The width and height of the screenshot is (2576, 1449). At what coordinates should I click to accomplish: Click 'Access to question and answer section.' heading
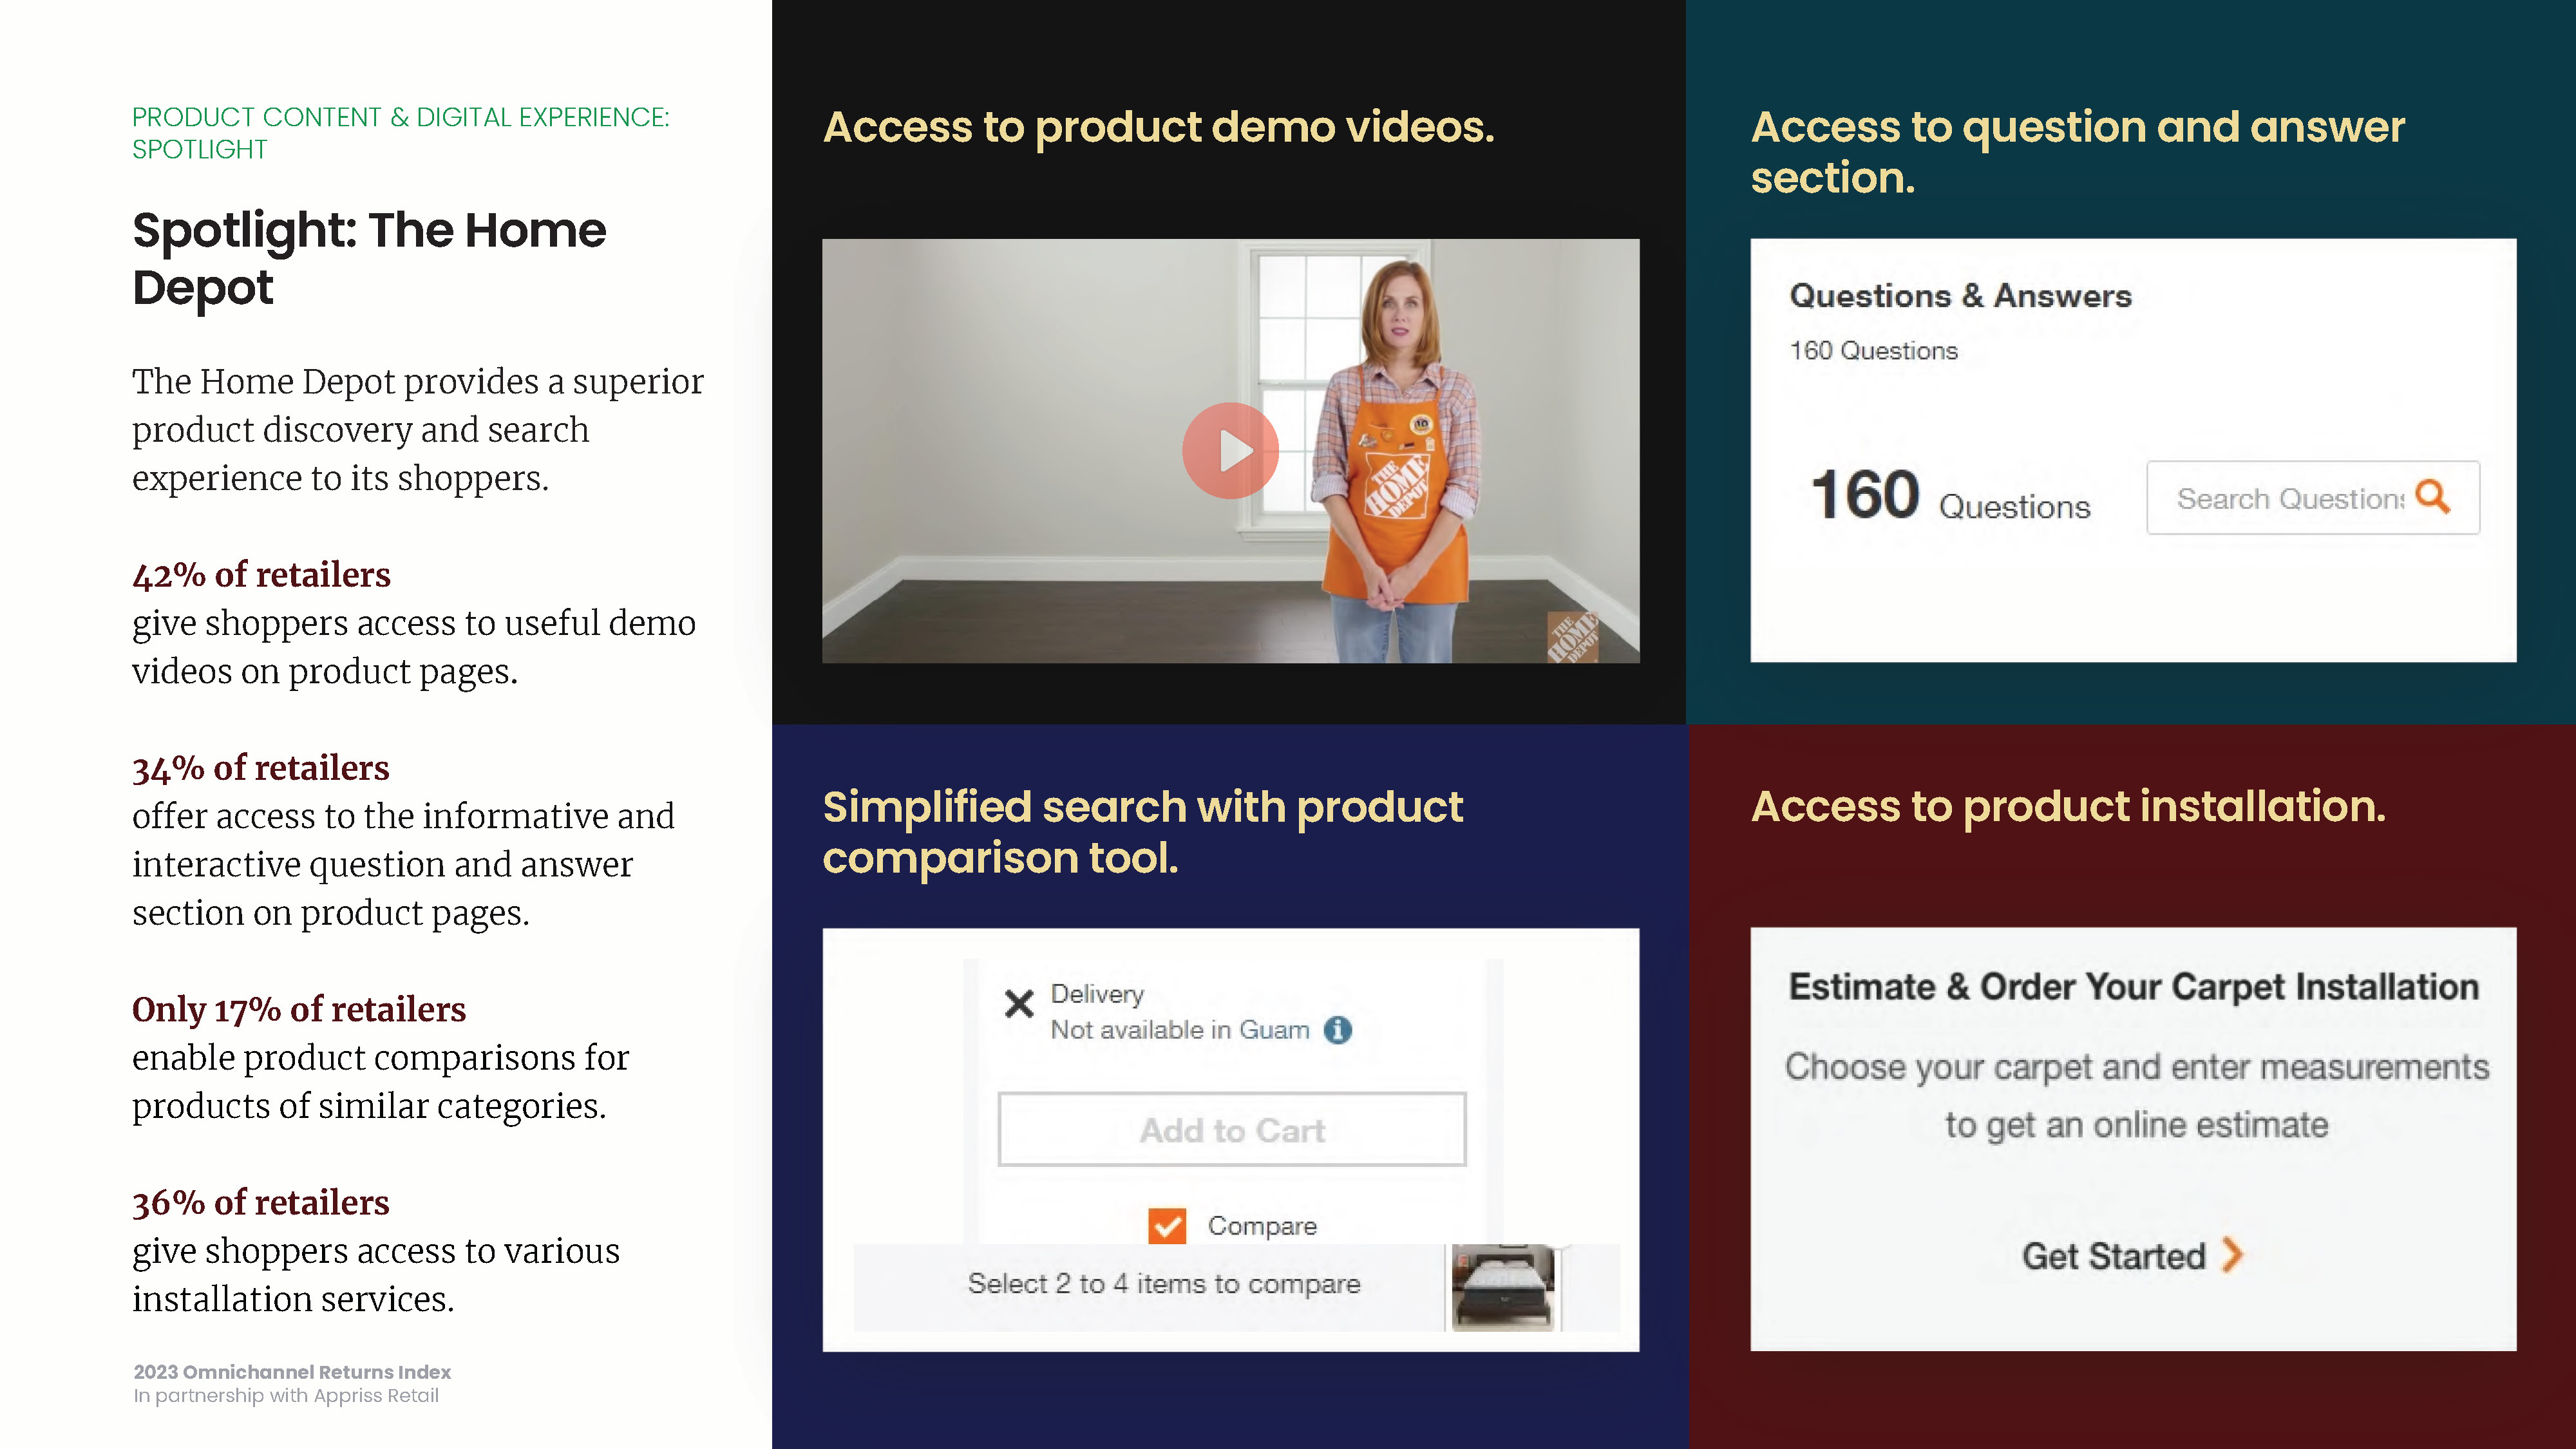pyautogui.click(x=2077, y=152)
